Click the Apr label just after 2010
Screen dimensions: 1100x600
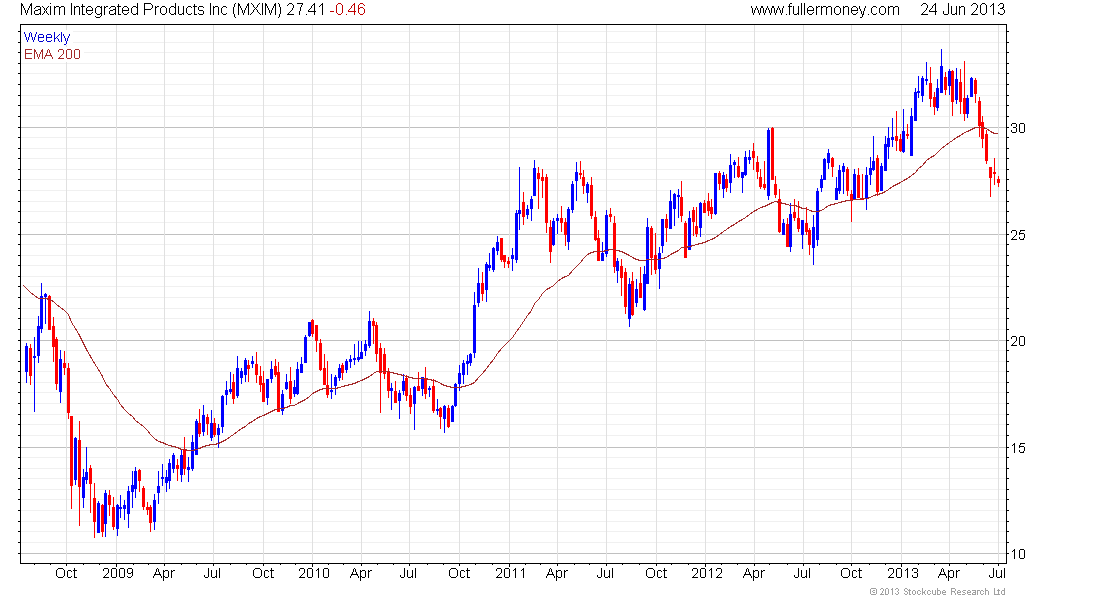click(x=361, y=573)
